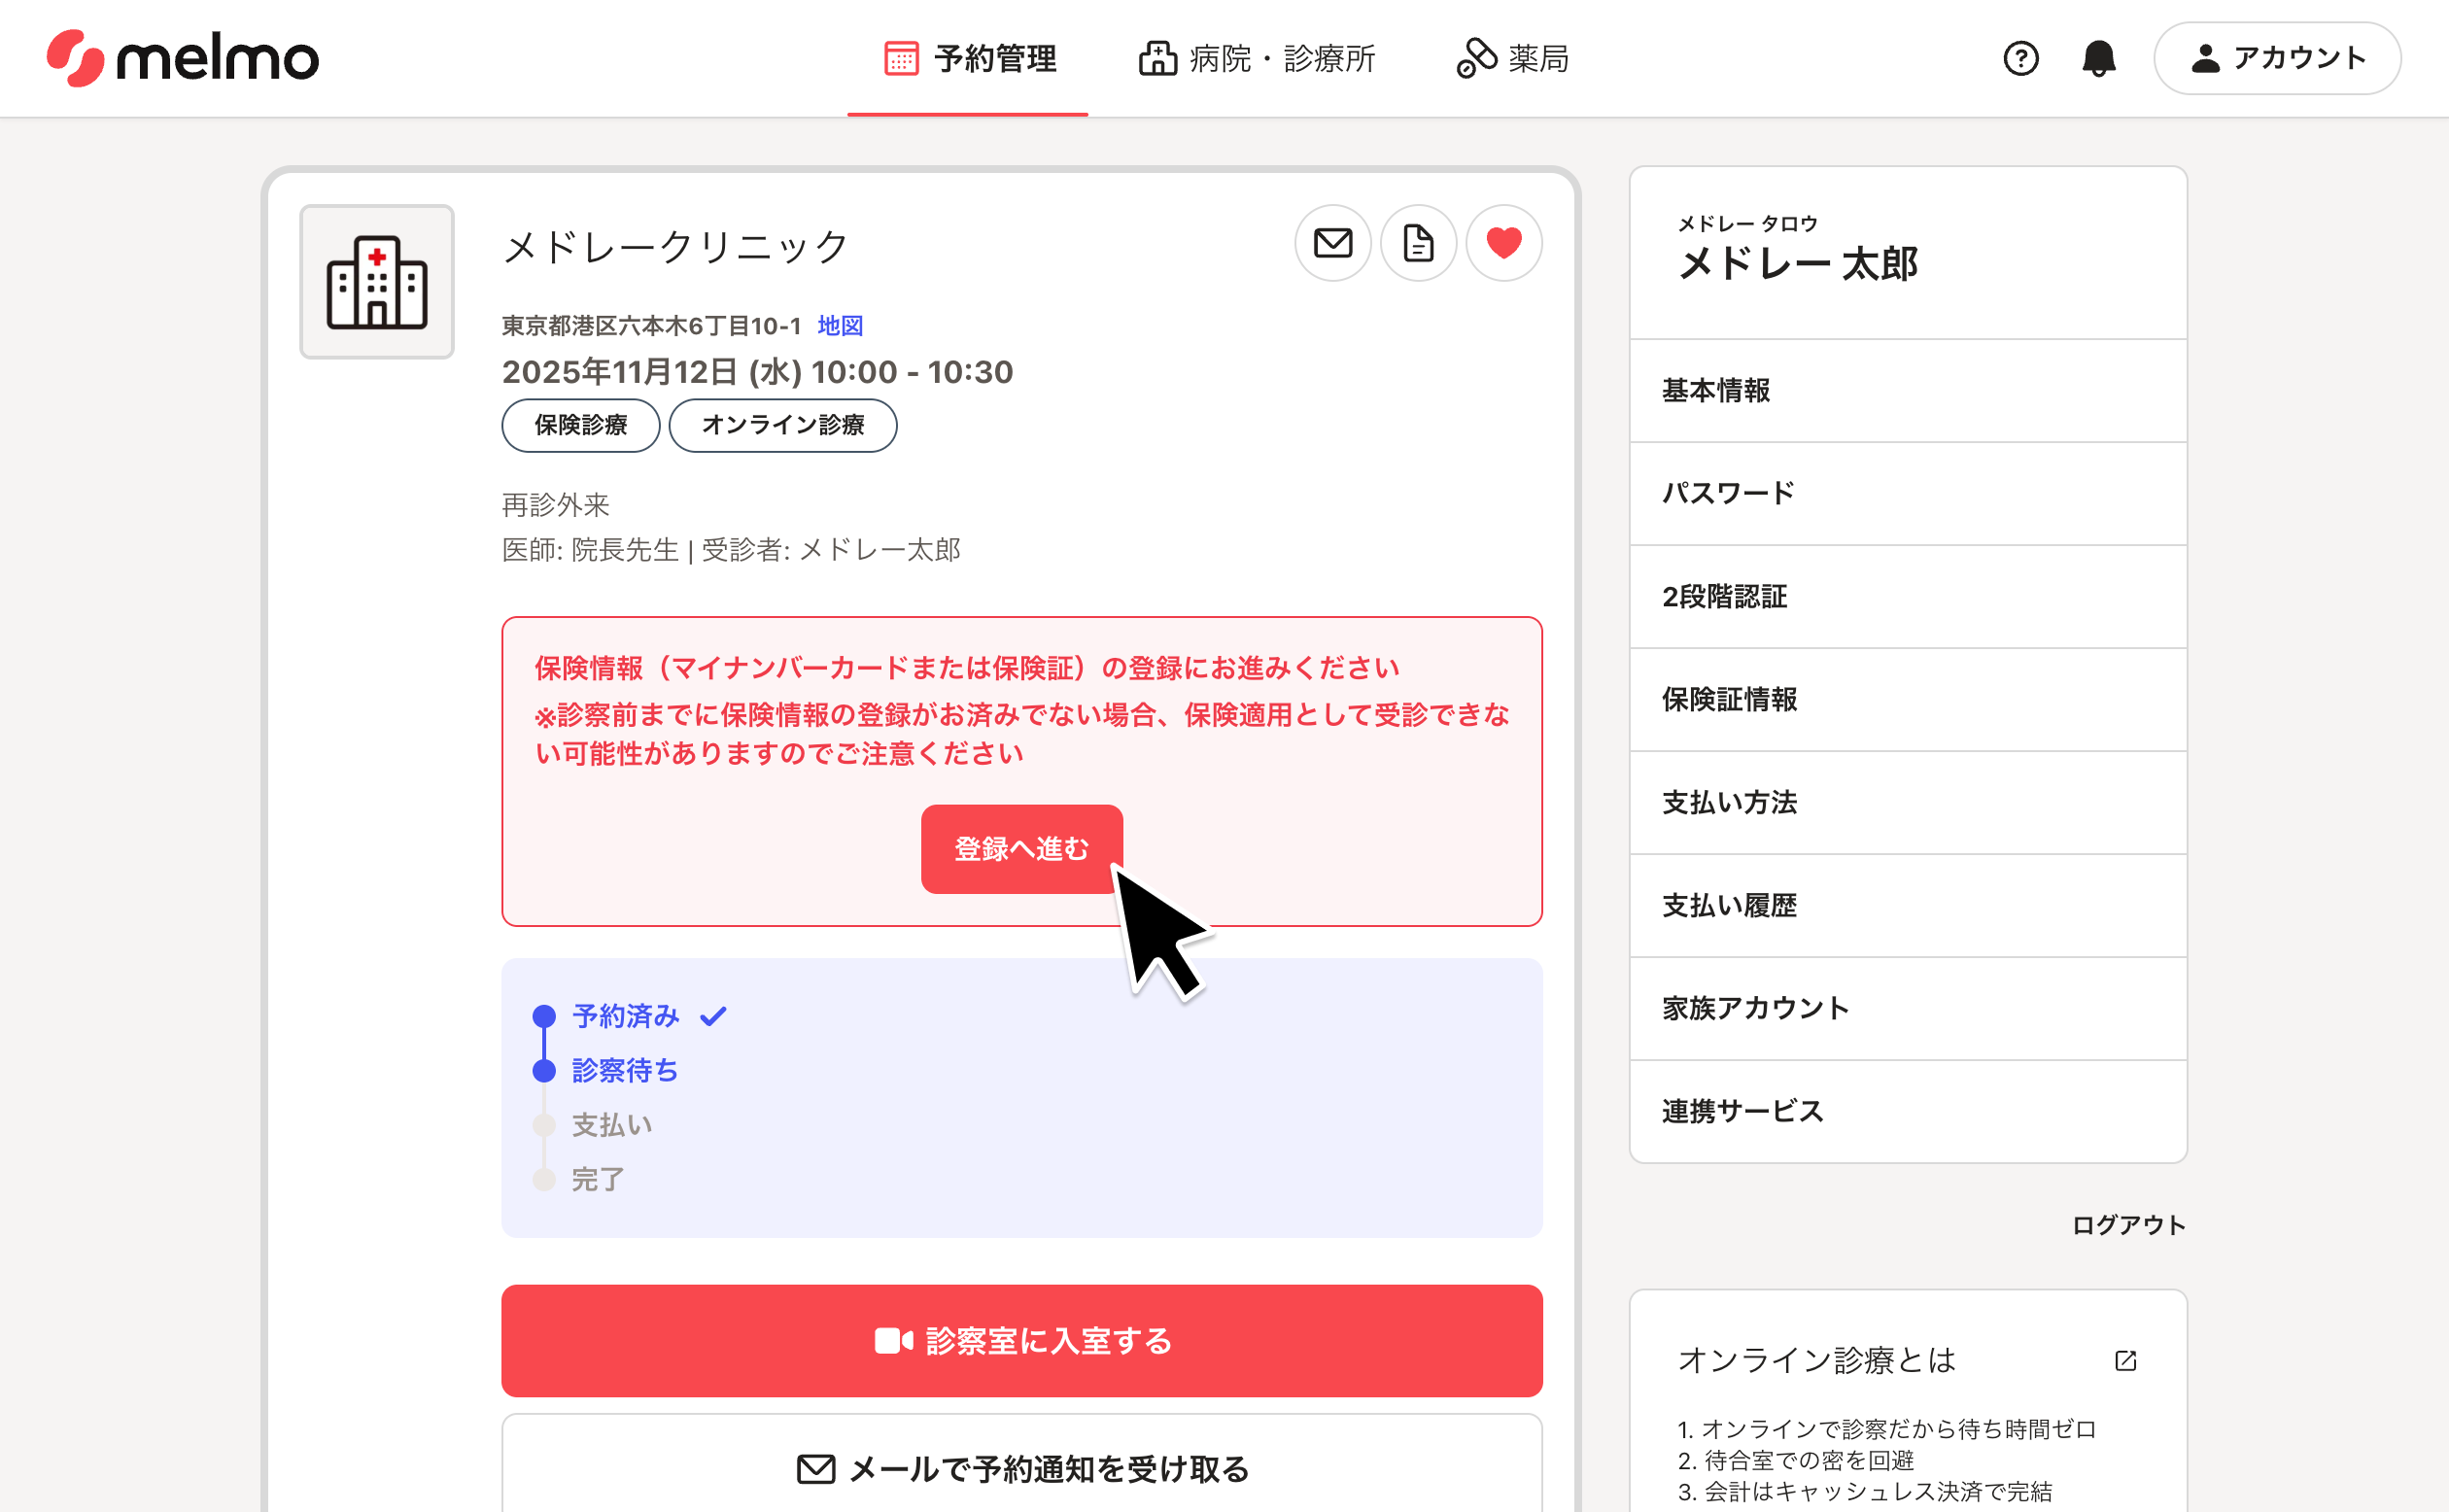
Task: Click ログアウト link
Action: click(x=2127, y=1225)
